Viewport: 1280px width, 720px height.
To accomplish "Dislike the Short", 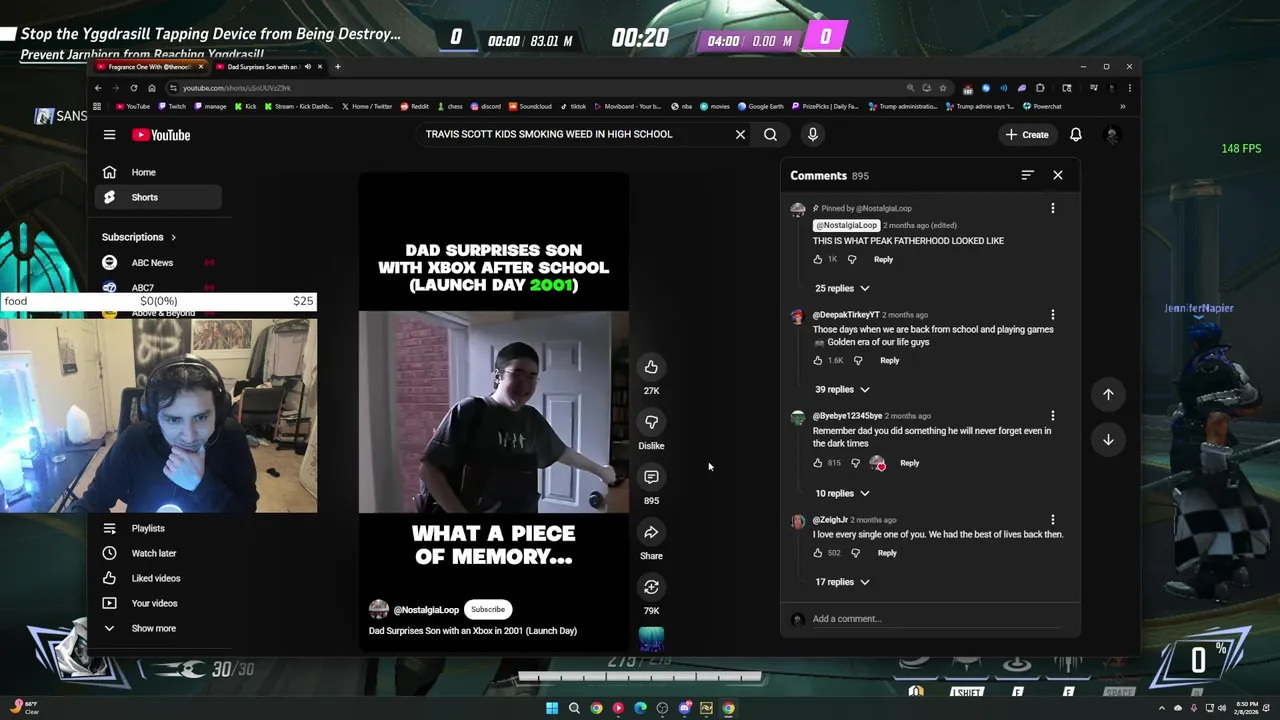I will click(x=651, y=422).
